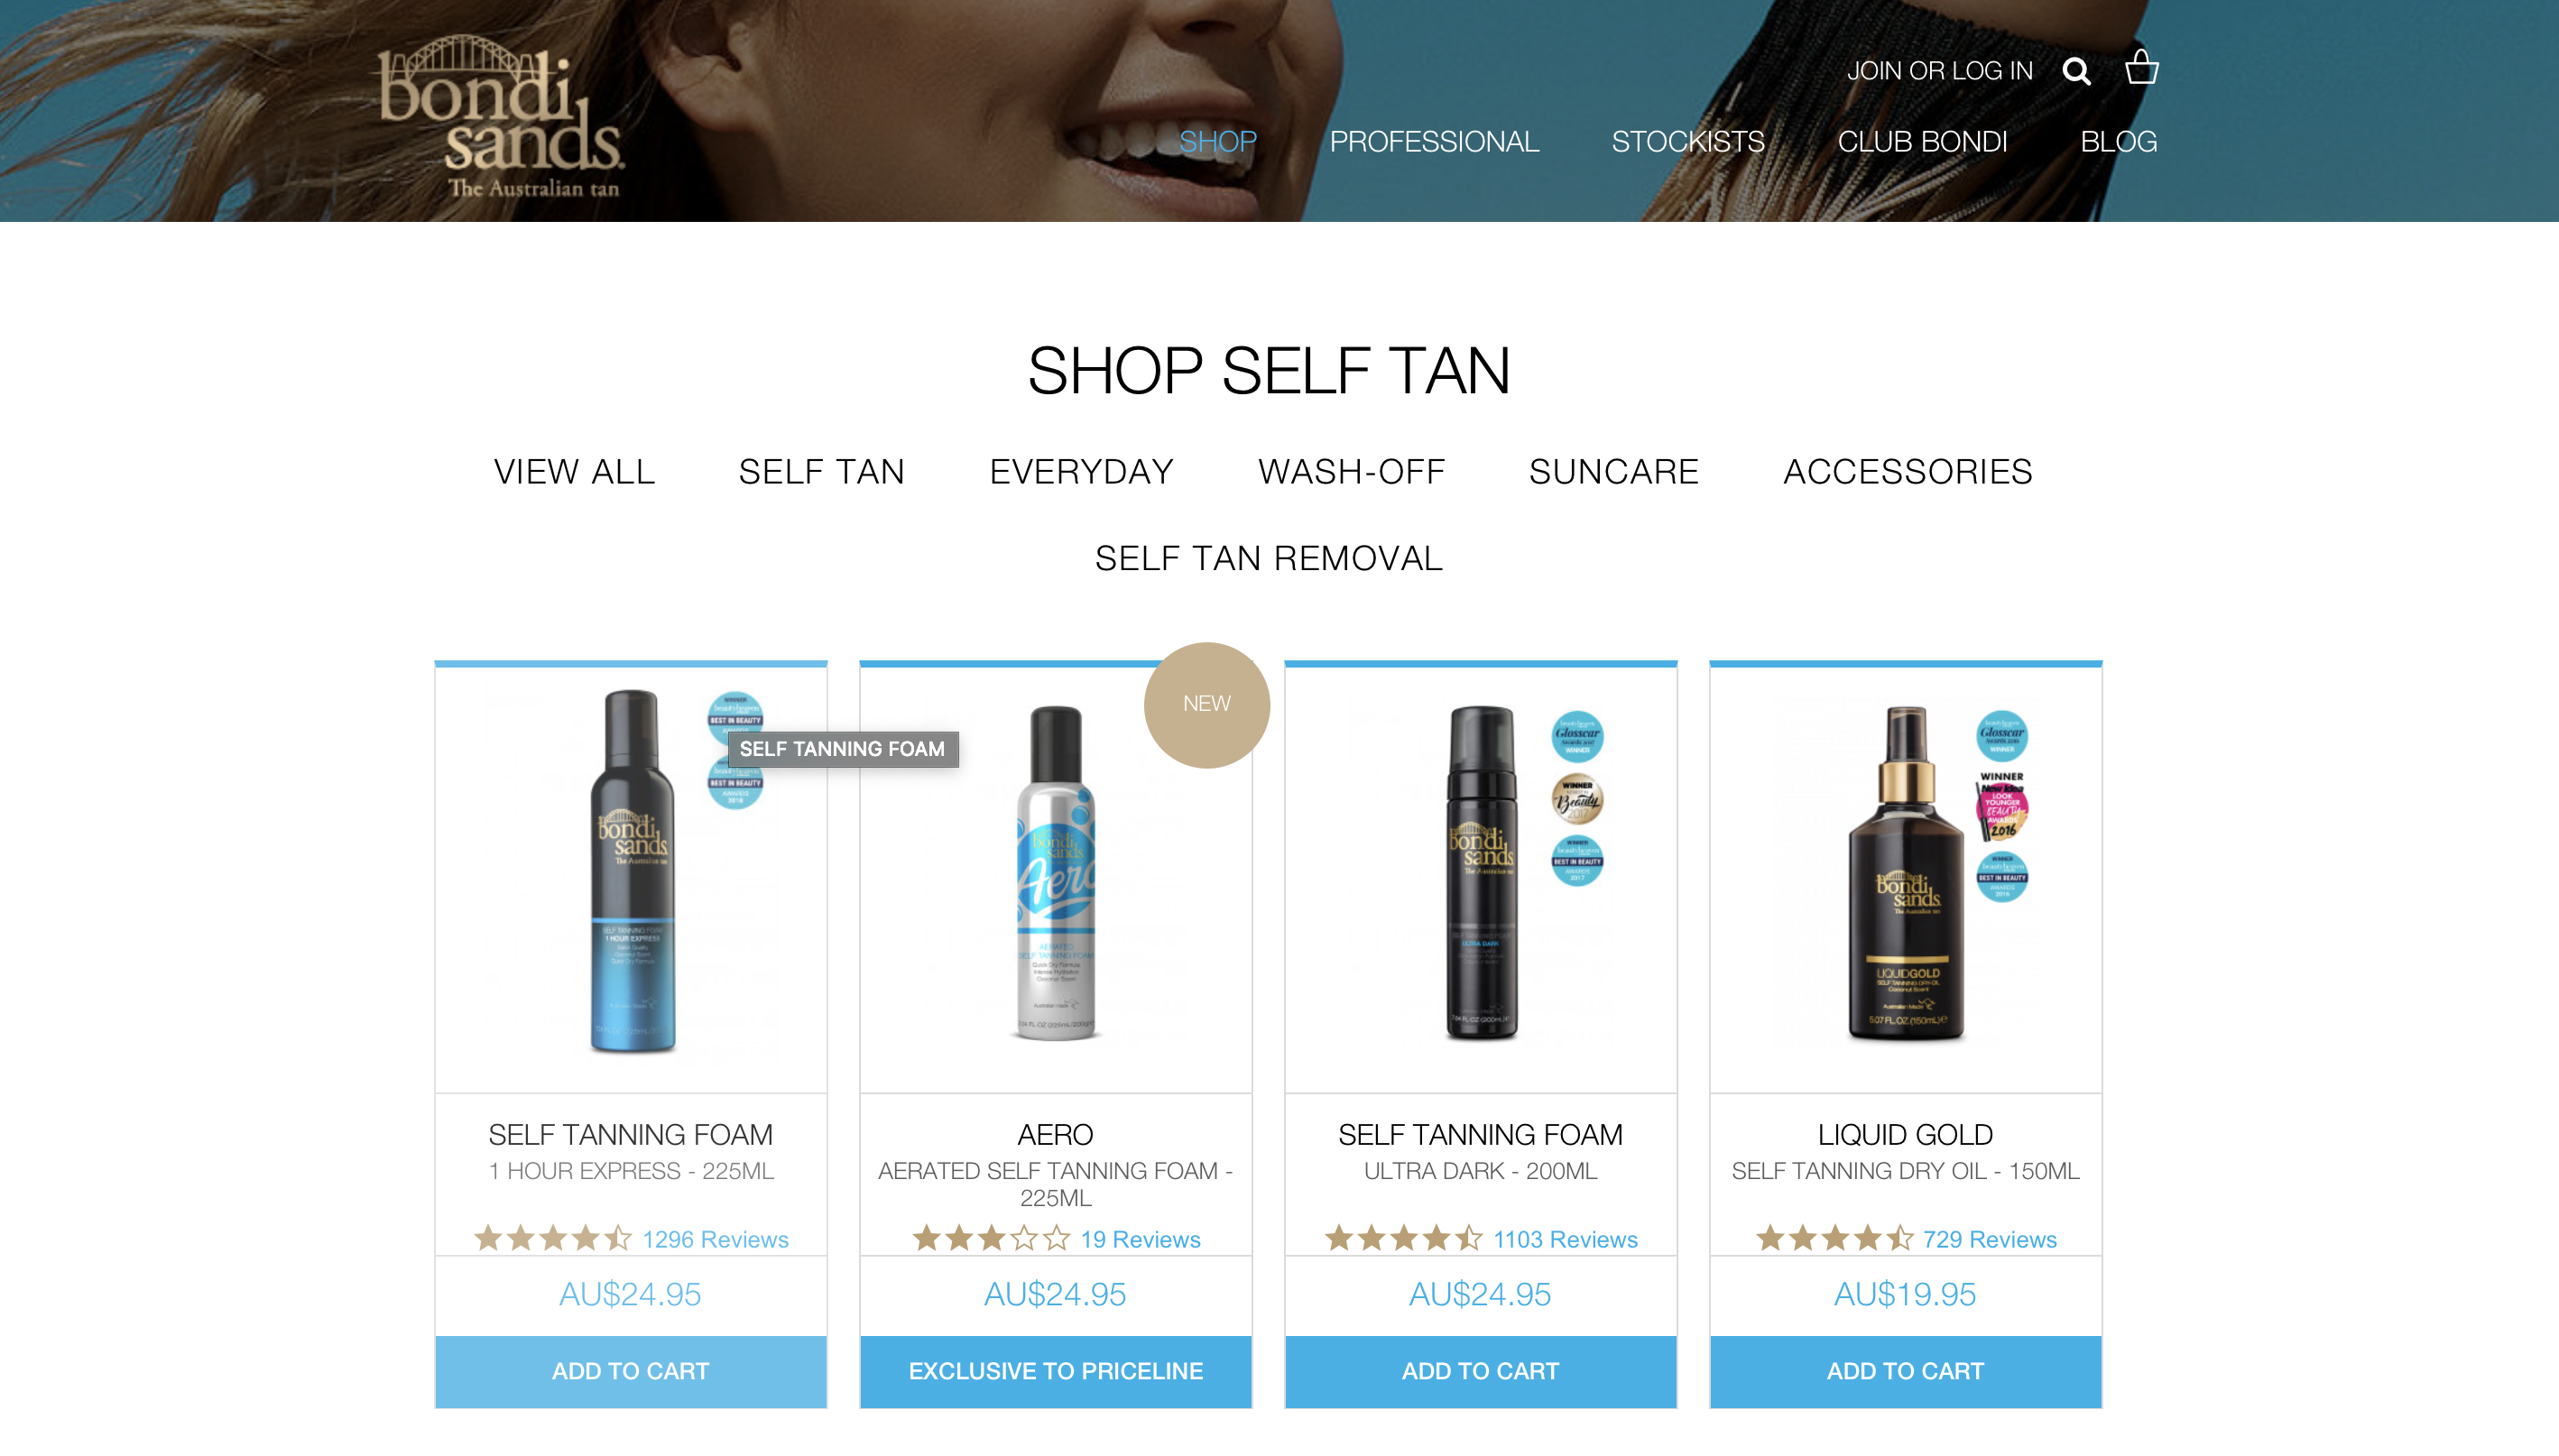
Task: Click the Bondi Sands logo
Action: click(500, 117)
